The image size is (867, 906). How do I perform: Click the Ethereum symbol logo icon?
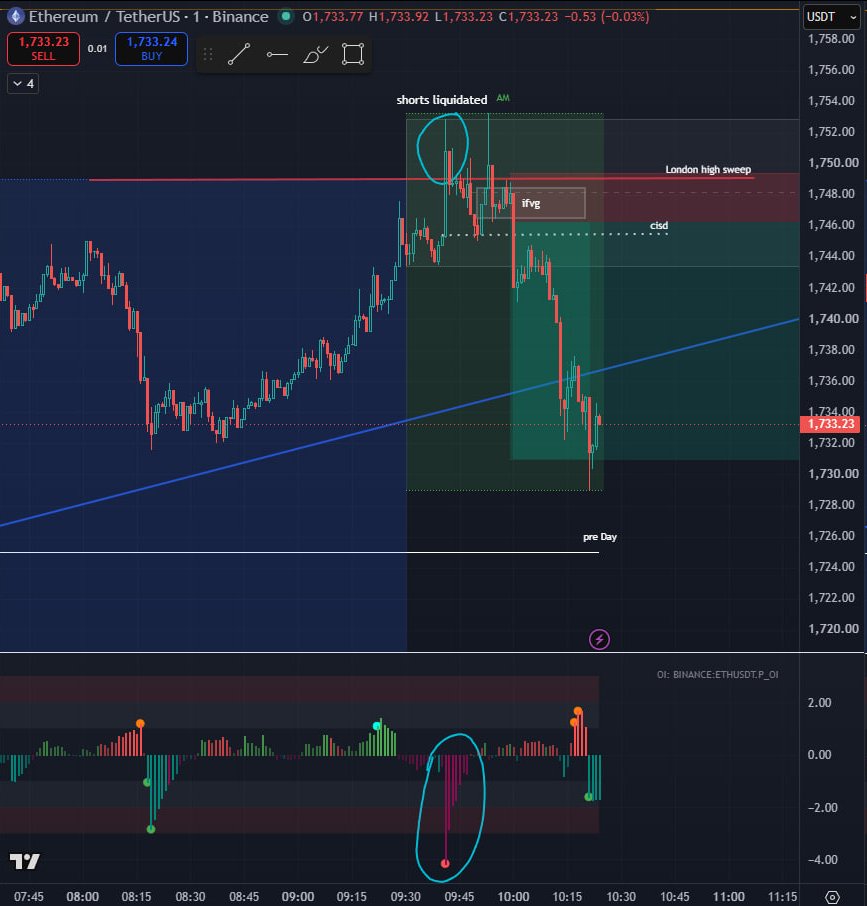[x=16, y=16]
